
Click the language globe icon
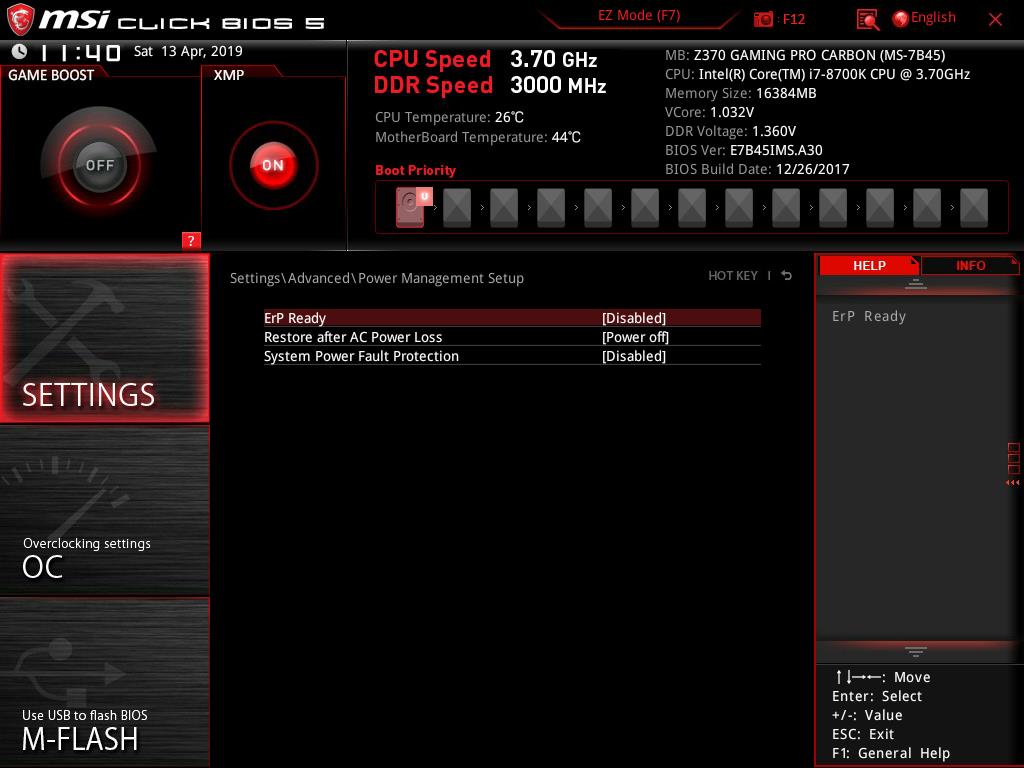900,19
